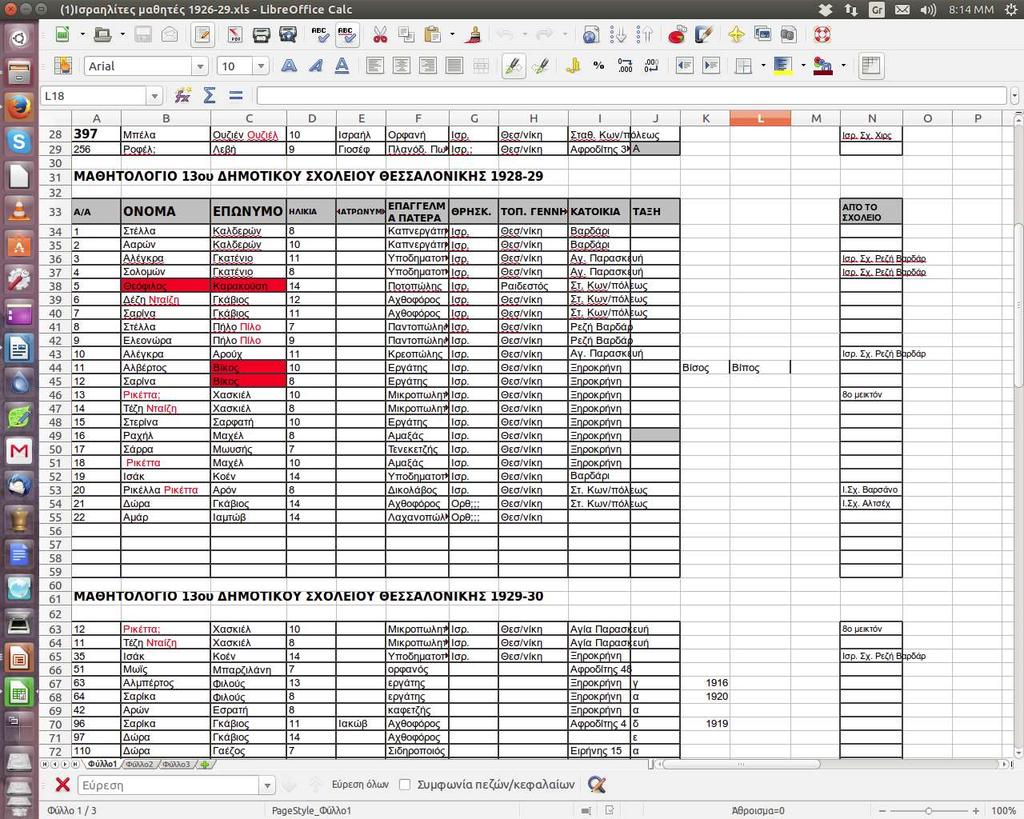Open the font color dropdown arrow
This screenshot has width=1024, height=819.
[x=843, y=65]
